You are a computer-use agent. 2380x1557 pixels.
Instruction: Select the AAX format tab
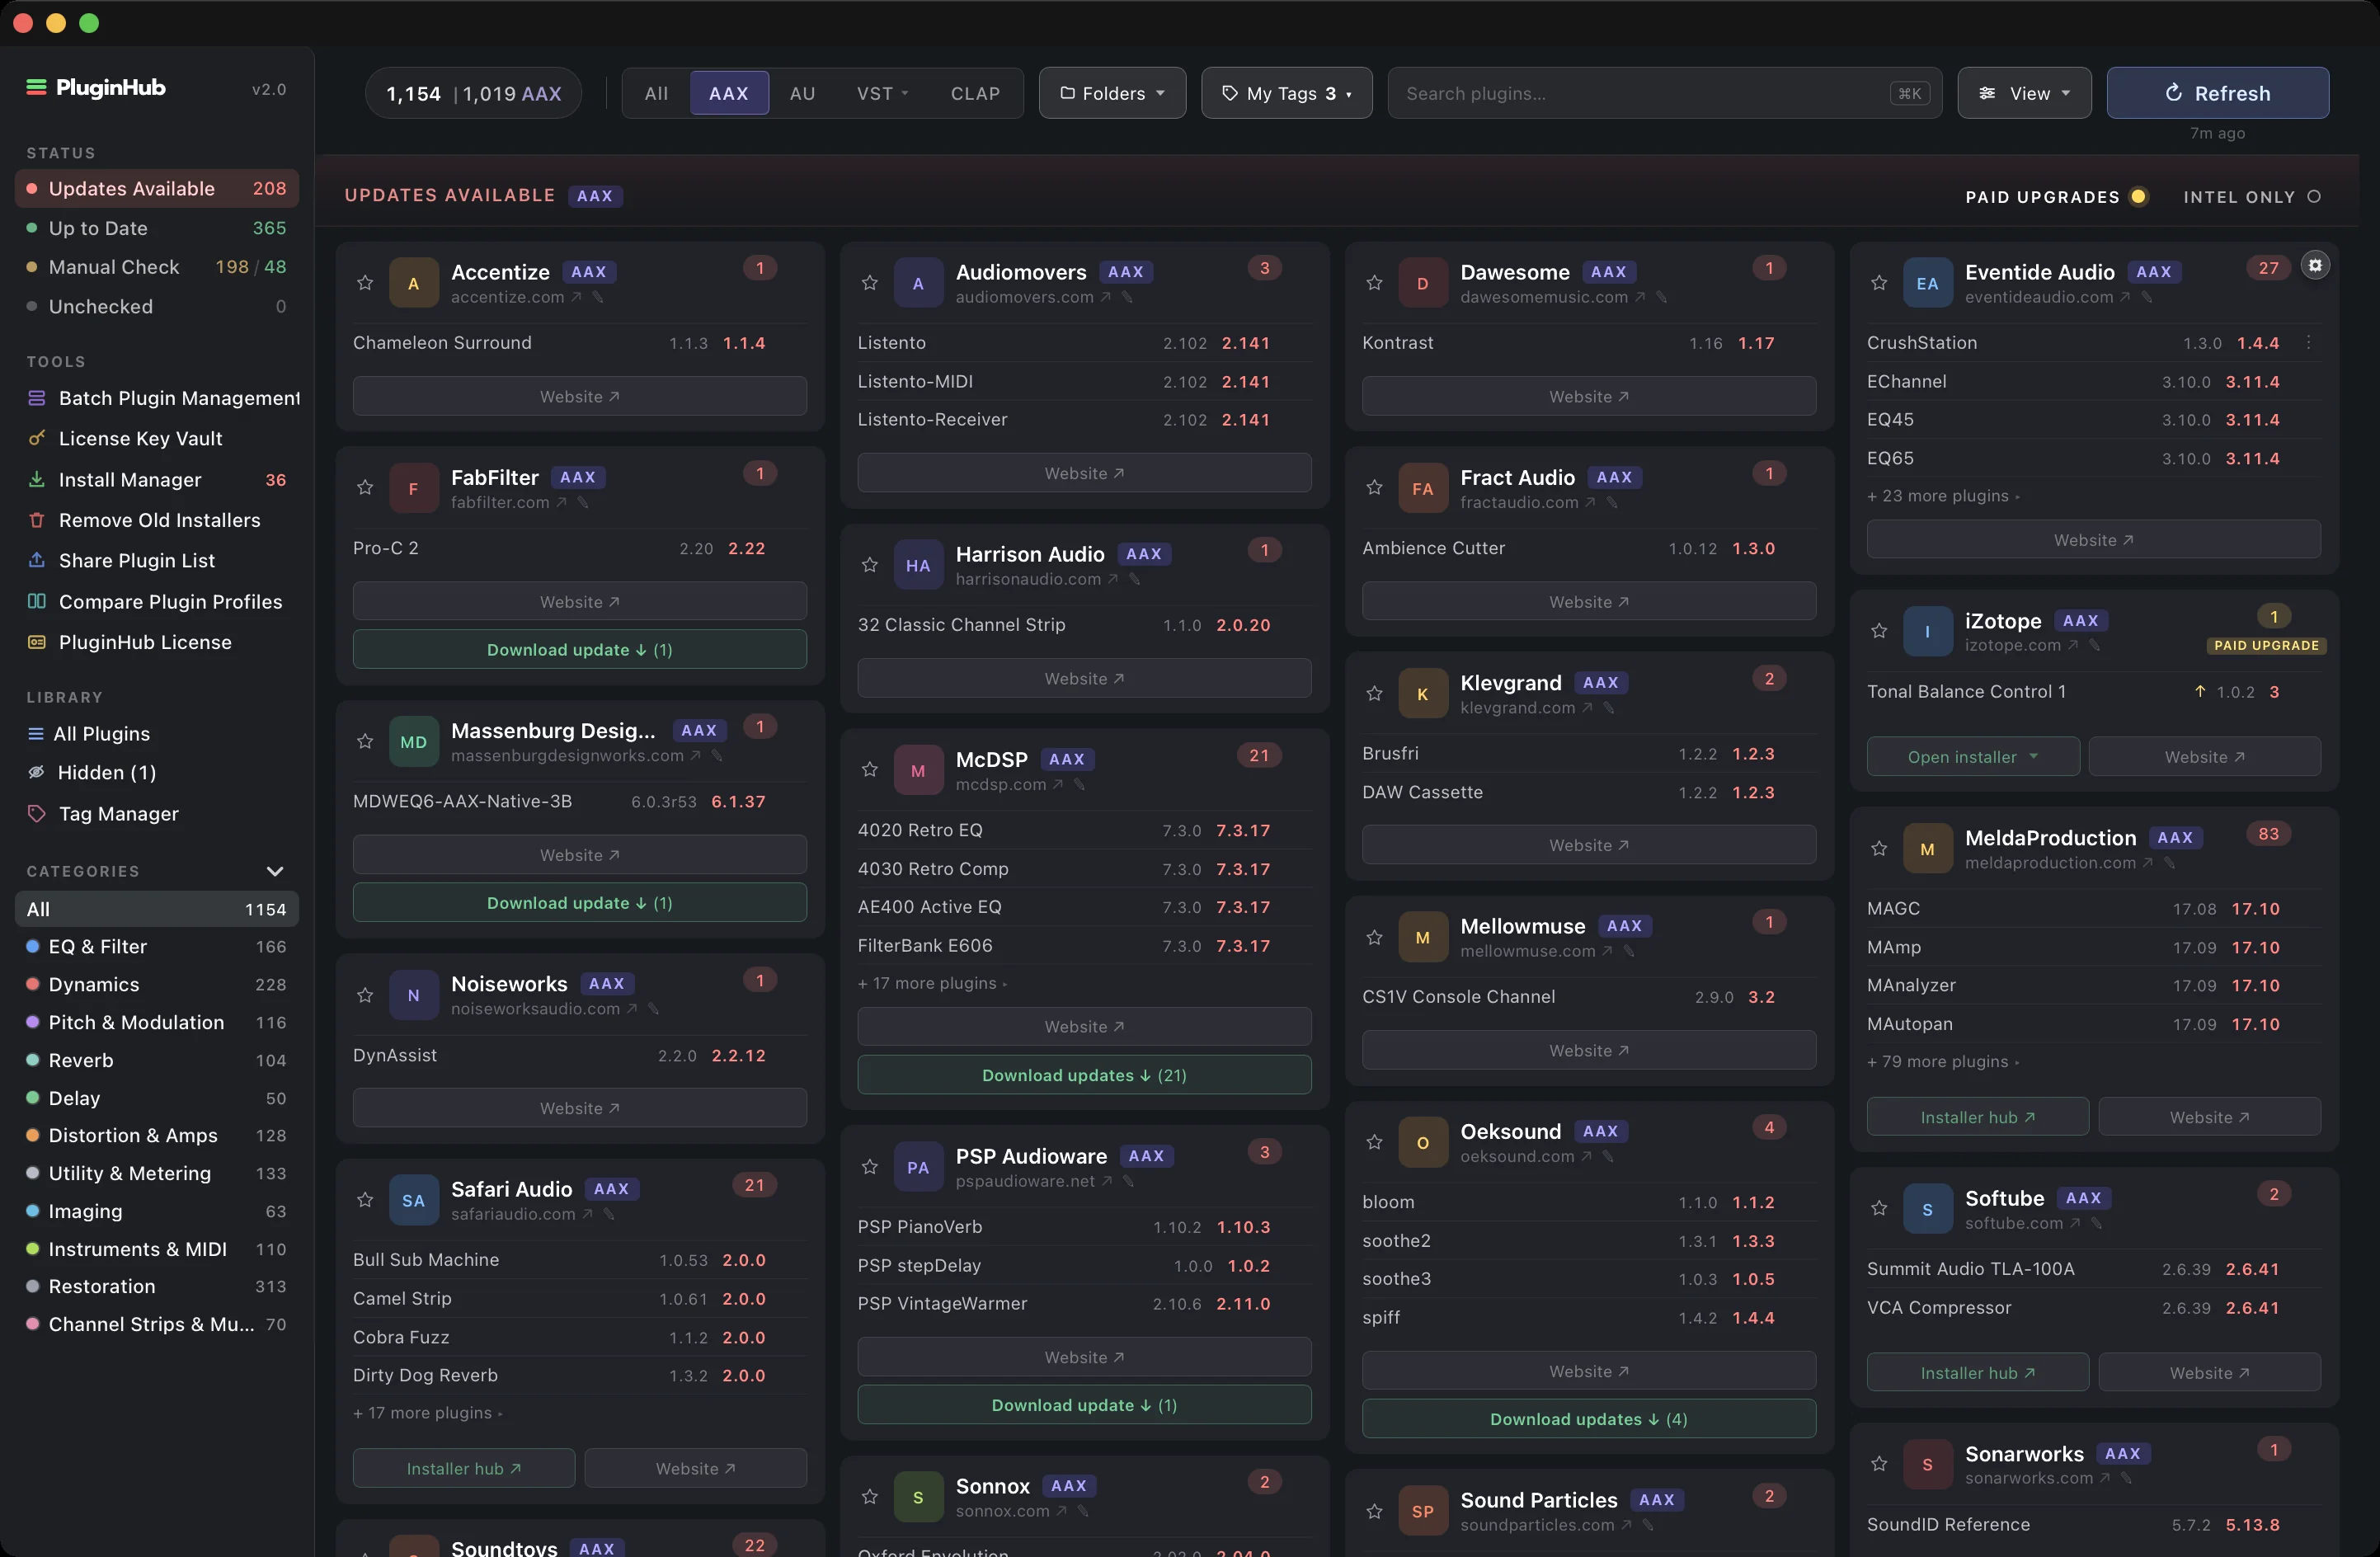[729, 93]
